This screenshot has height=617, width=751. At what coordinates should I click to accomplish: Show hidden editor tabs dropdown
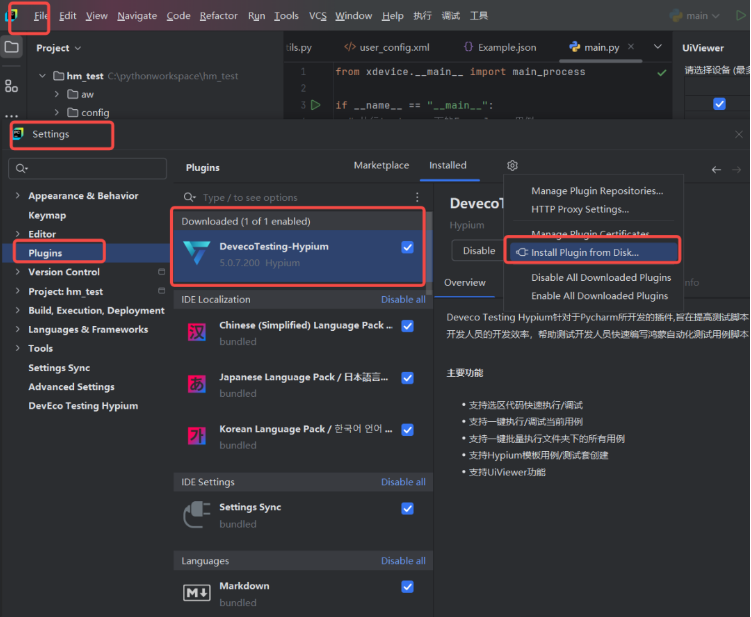658,46
